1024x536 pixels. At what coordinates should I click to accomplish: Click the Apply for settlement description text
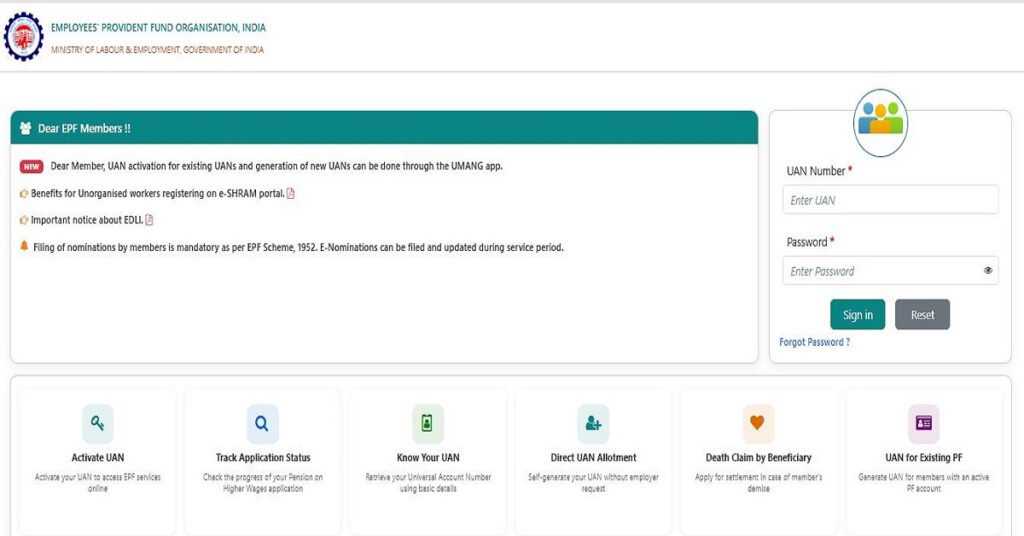[x=758, y=482]
